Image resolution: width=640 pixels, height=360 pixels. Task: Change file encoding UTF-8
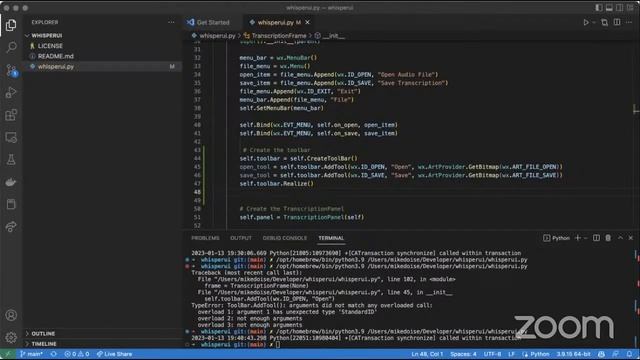(492, 354)
